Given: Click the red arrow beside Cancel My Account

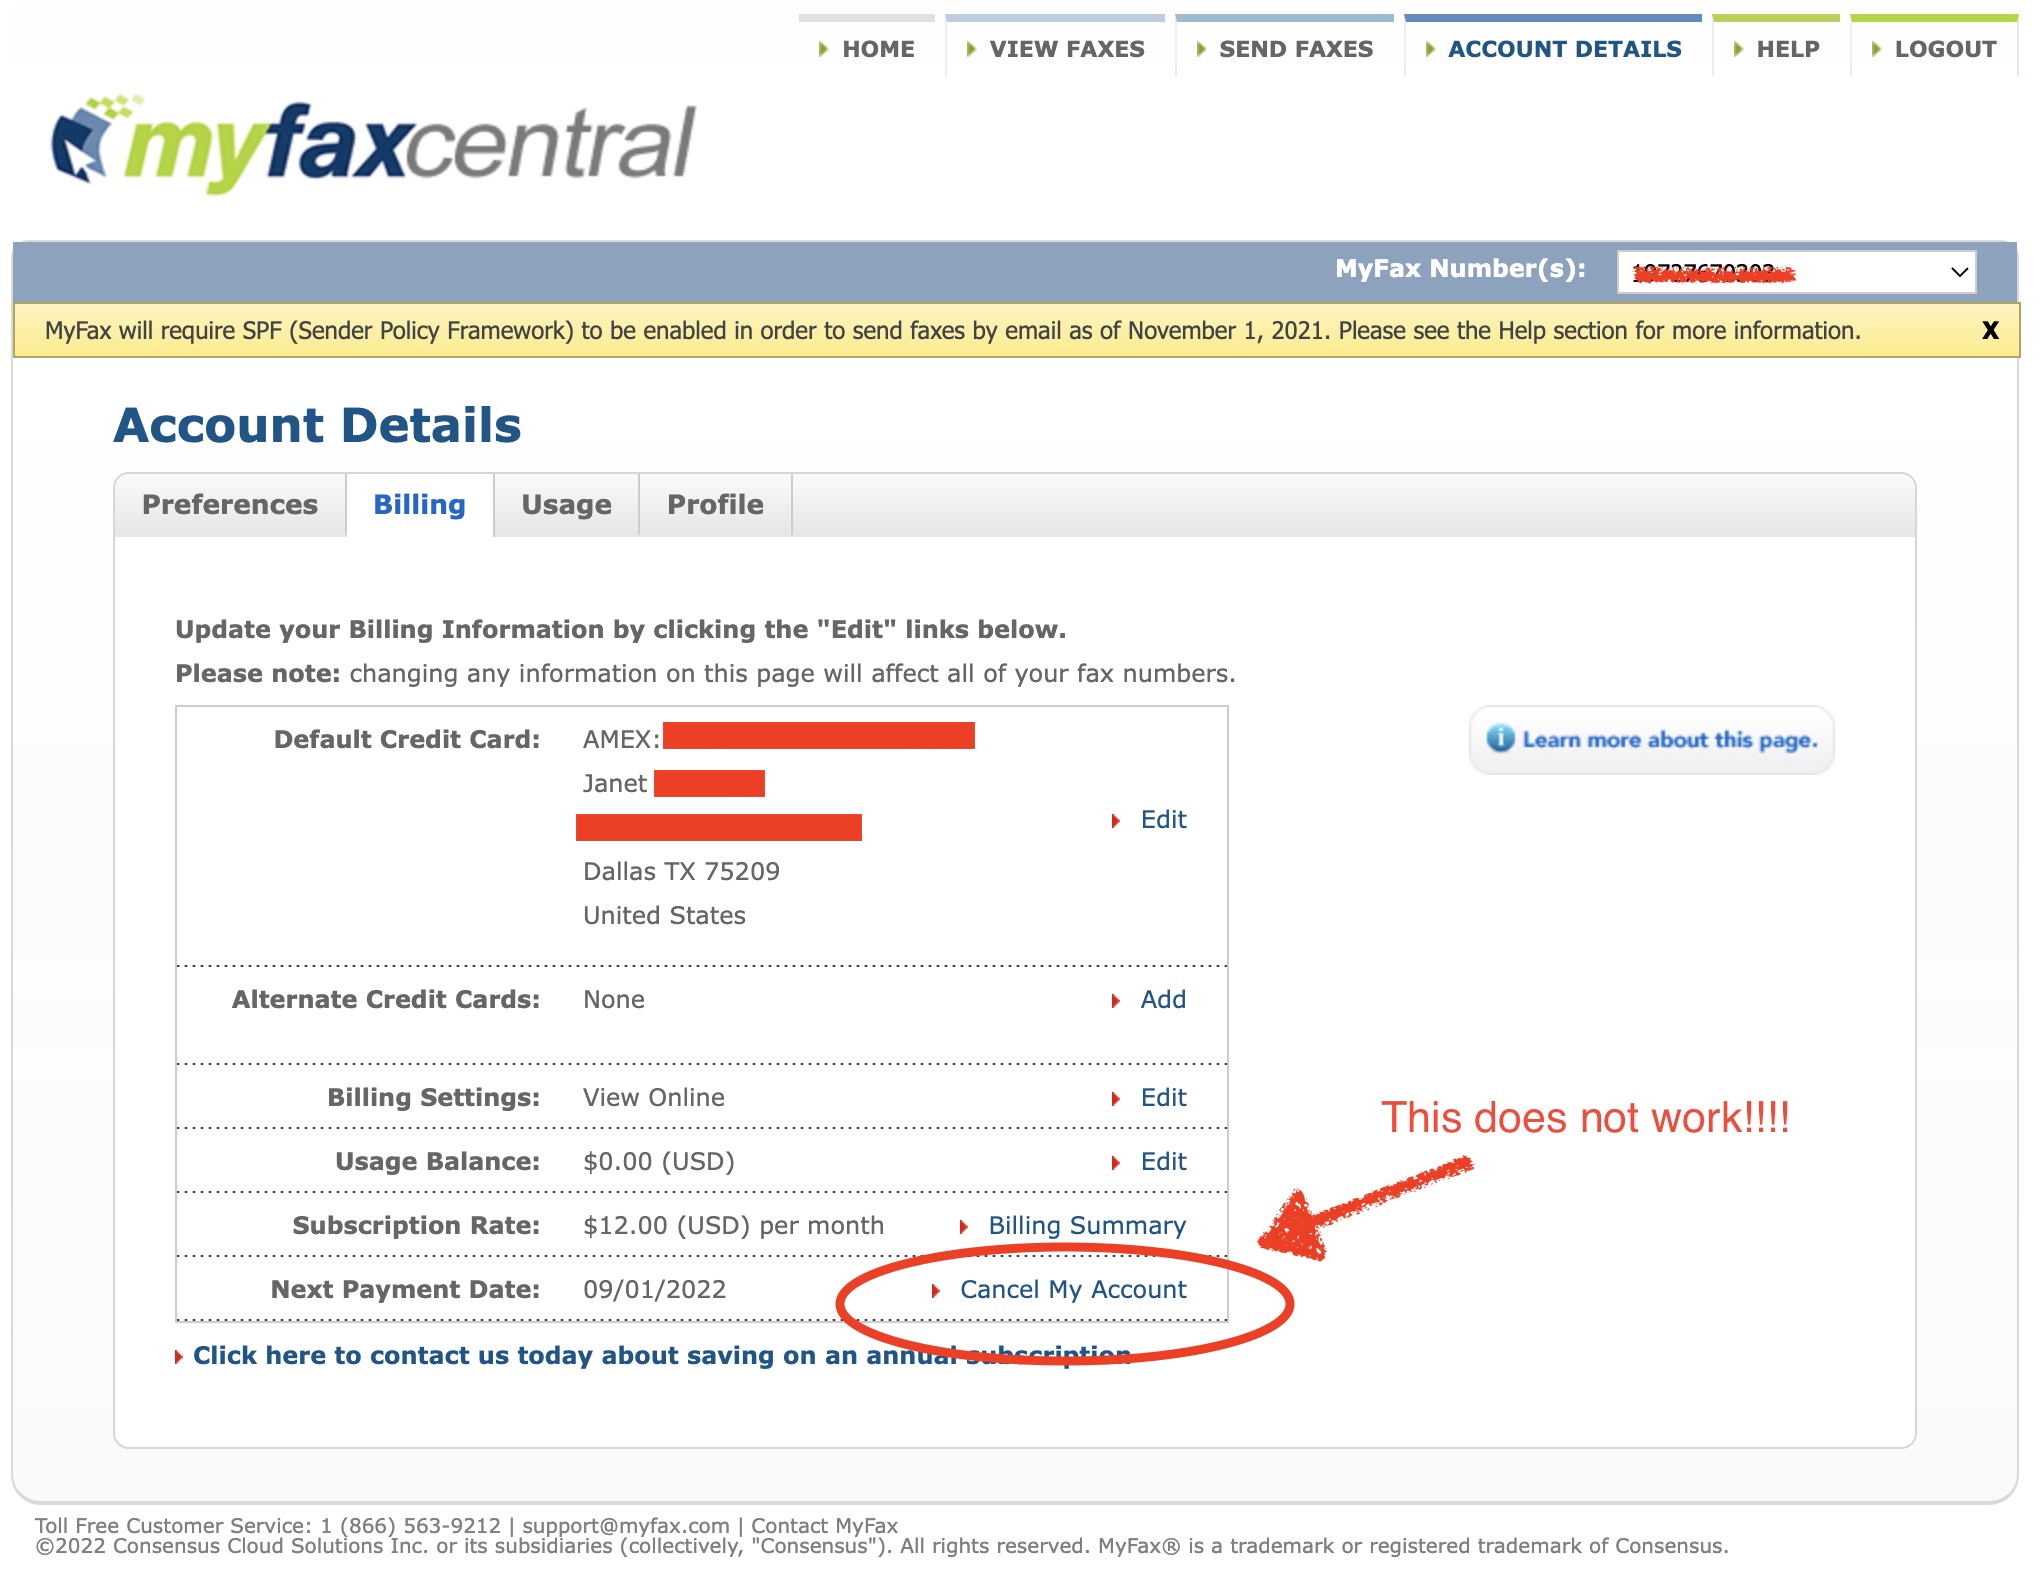Looking at the screenshot, I should [937, 1290].
